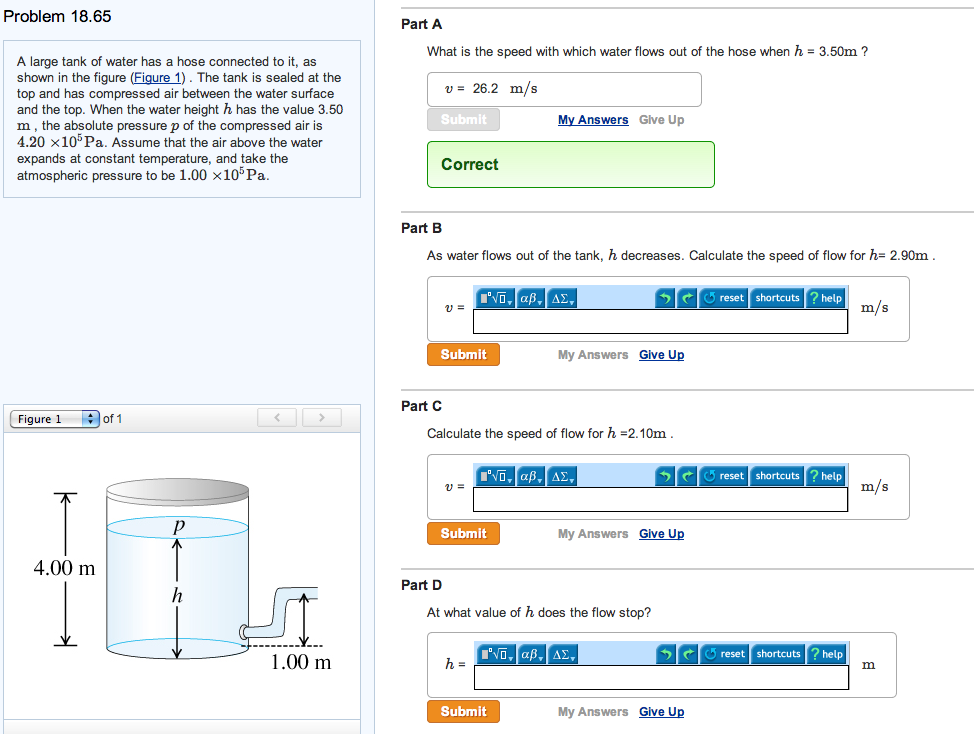Open help in Part B toolbar
Viewport: 976px width, 734px height.
(x=825, y=298)
